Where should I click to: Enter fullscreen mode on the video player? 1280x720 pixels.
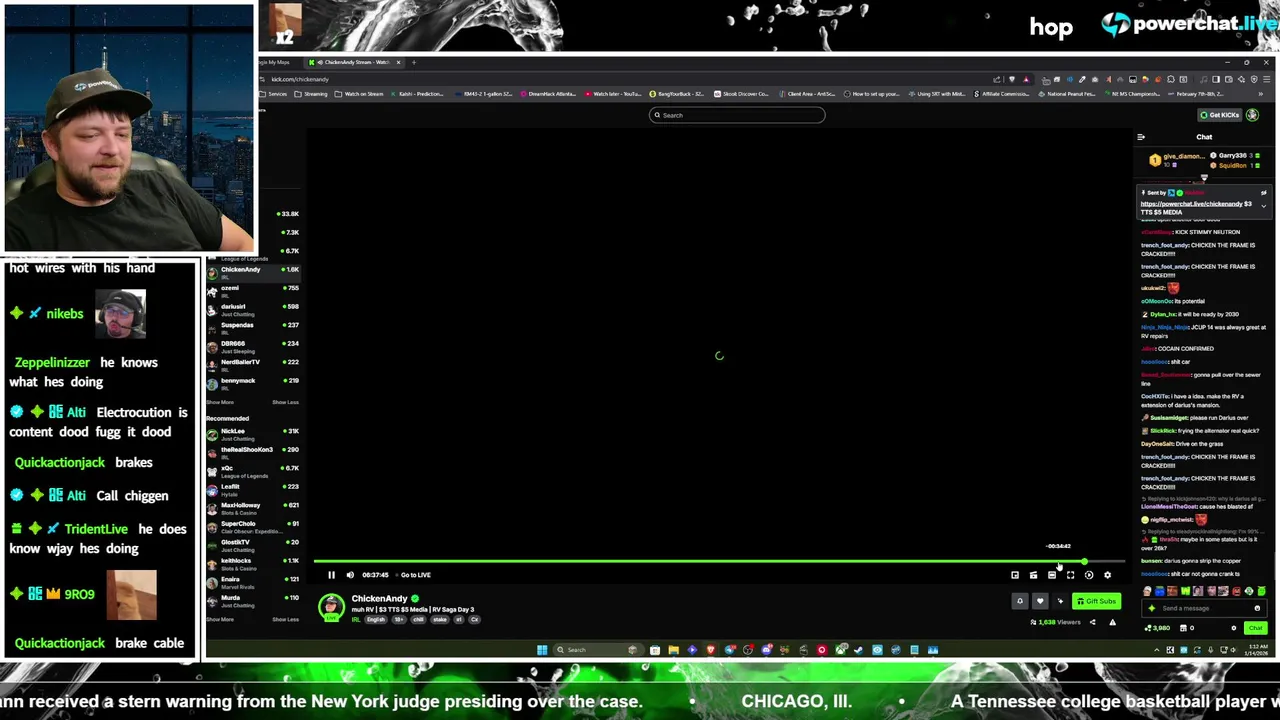[1070, 575]
